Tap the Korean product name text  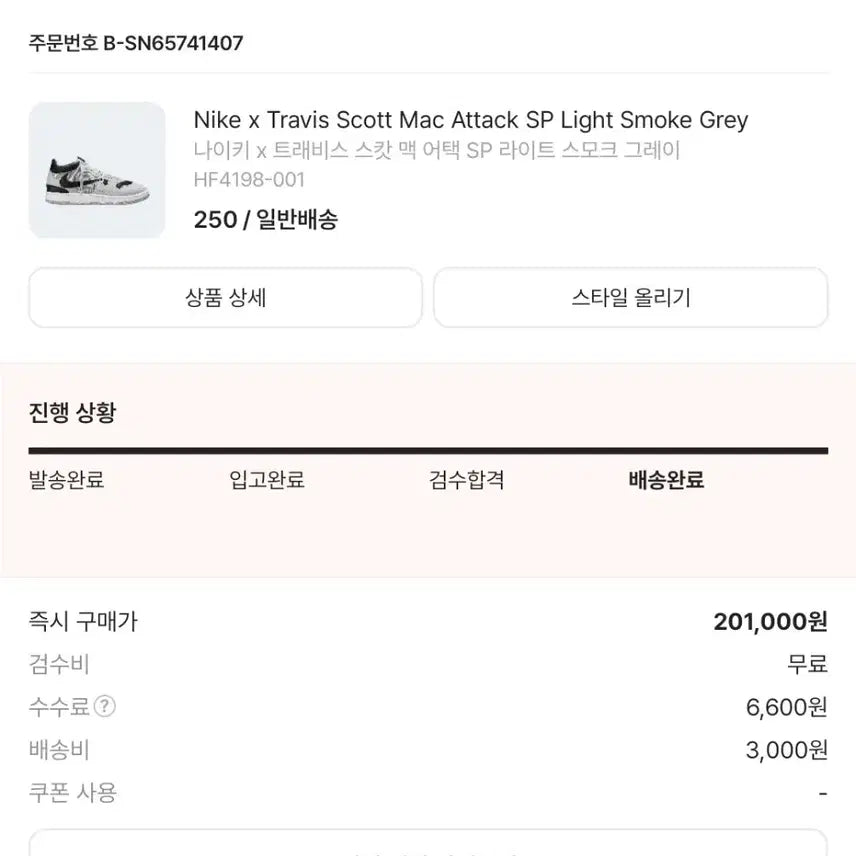tap(436, 151)
